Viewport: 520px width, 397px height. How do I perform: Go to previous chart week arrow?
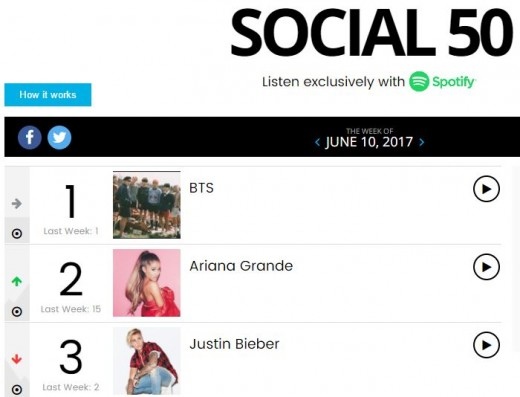click(x=317, y=142)
